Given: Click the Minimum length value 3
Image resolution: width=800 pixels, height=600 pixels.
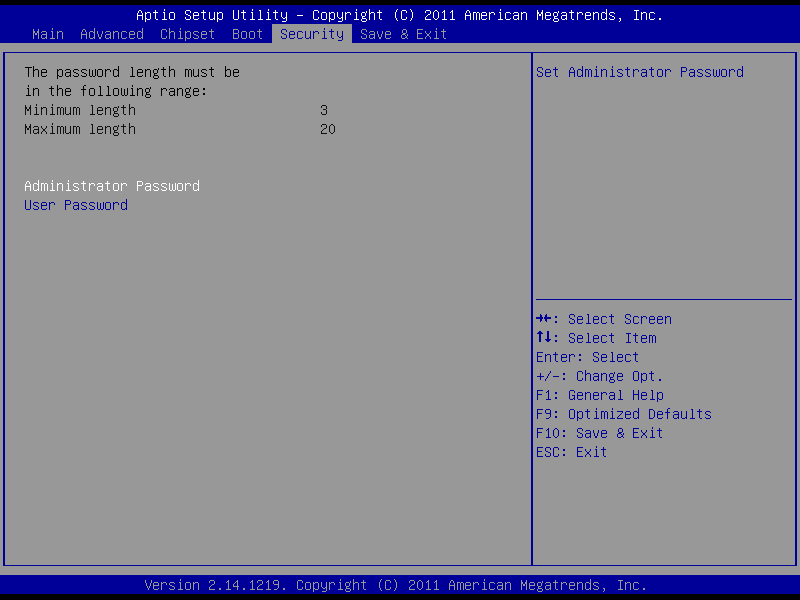Looking at the screenshot, I should pyautogui.click(x=324, y=110).
